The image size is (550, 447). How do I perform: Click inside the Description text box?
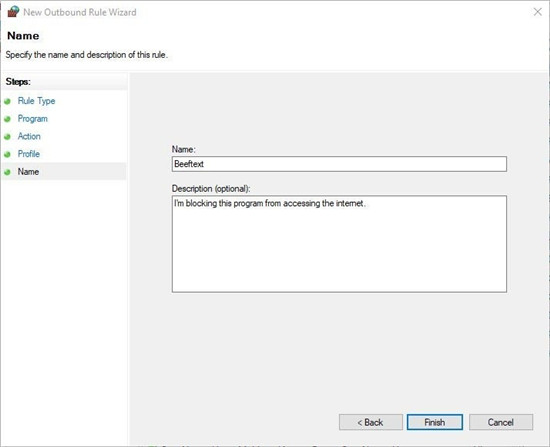click(339, 244)
